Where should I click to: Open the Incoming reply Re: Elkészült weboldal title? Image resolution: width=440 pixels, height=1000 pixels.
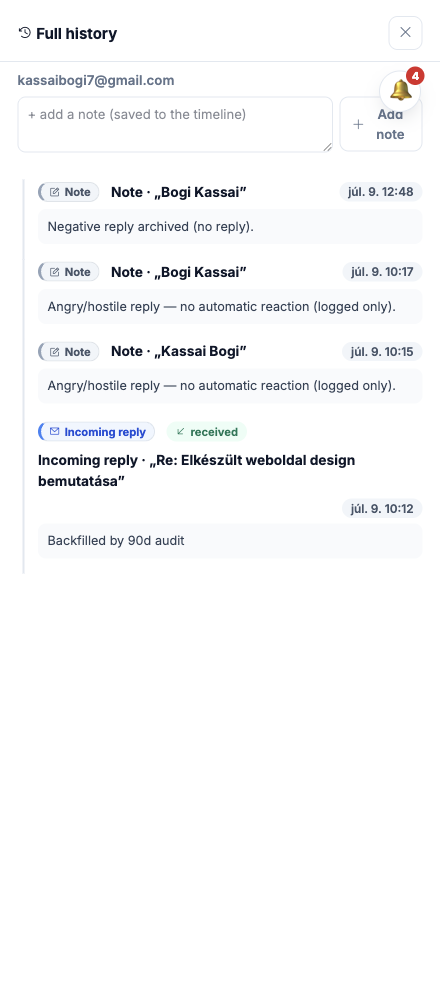pyautogui.click(x=196, y=471)
